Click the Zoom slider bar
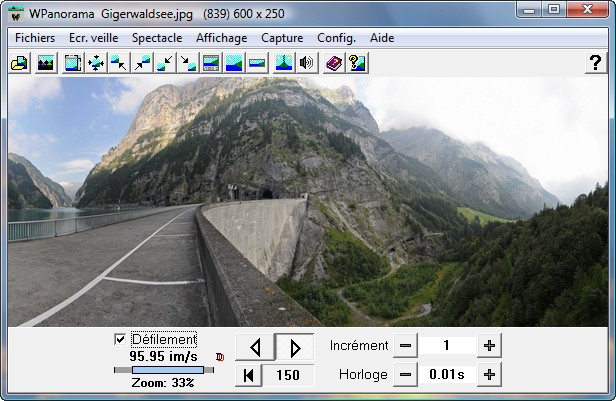This screenshot has height=401, width=616. pyautogui.click(x=164, y=370)
